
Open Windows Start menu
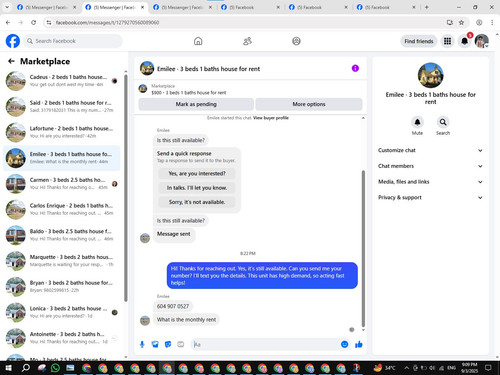pos(8,368)
